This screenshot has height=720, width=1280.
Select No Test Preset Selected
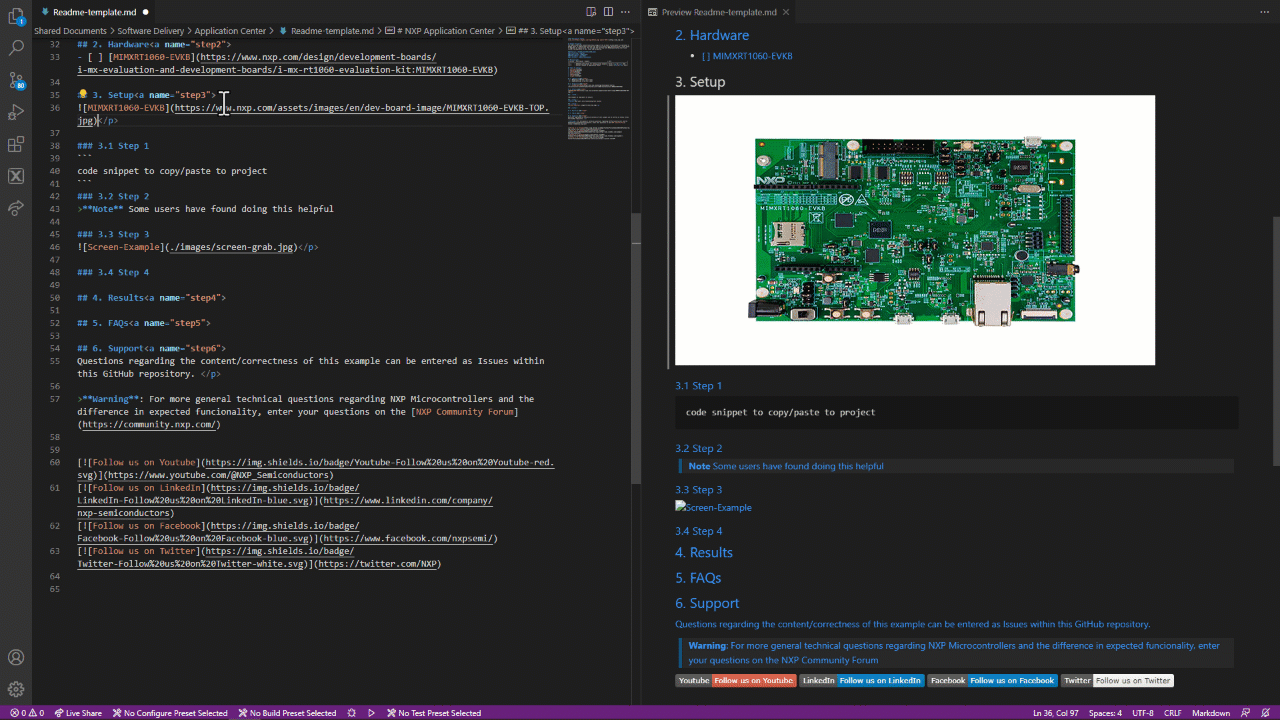tap(433, 713)
